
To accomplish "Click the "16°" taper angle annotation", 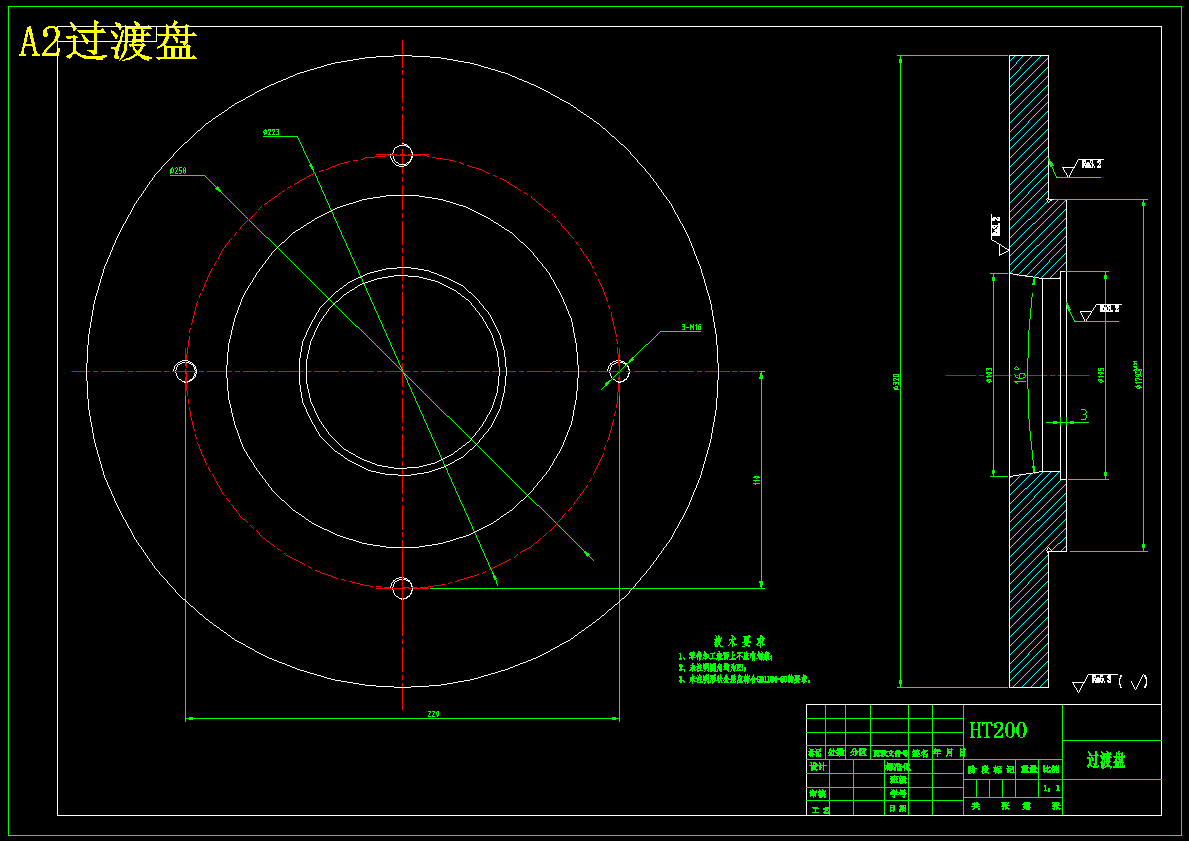I will tap(1021, 374).
